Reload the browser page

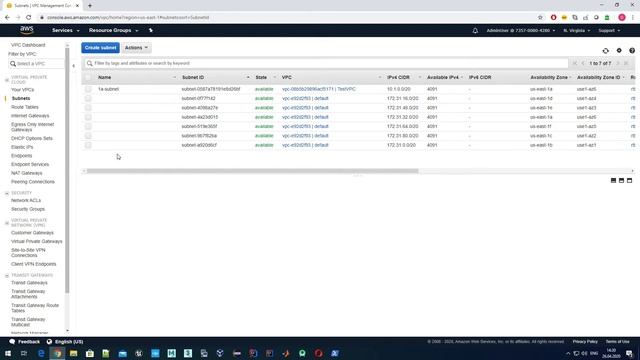29,18
